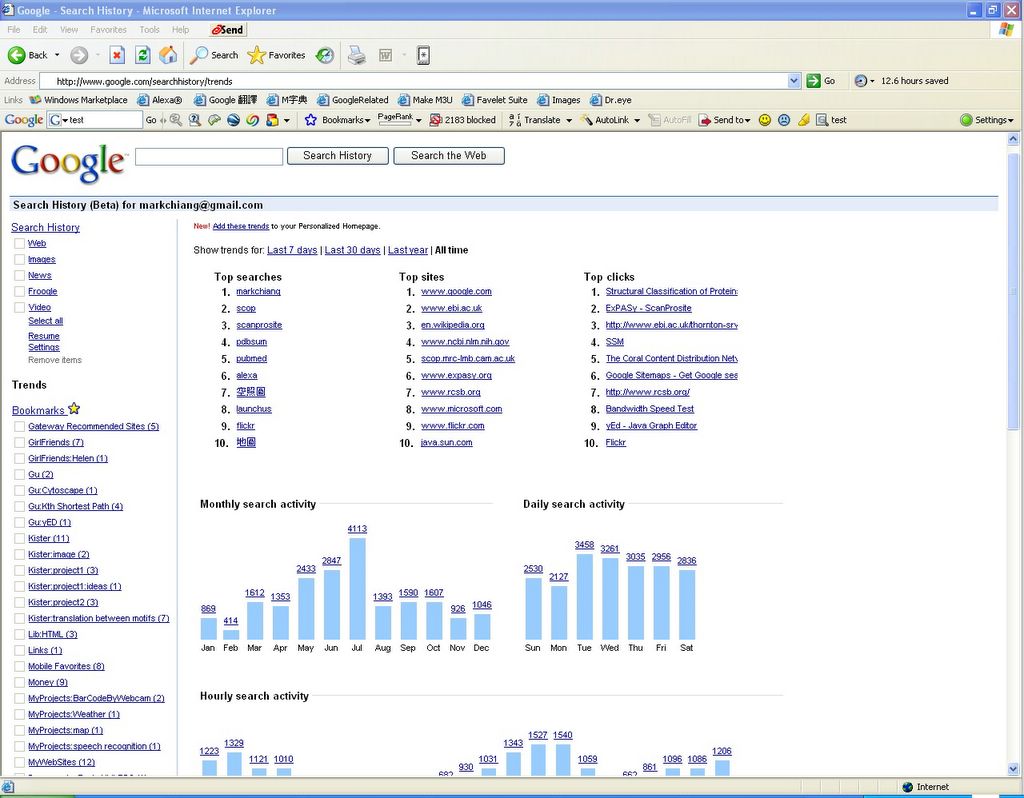The height and width of the screenshot is (798, 1024).
Task: Click the Stop loading red X icon
Action: [117, 56]
